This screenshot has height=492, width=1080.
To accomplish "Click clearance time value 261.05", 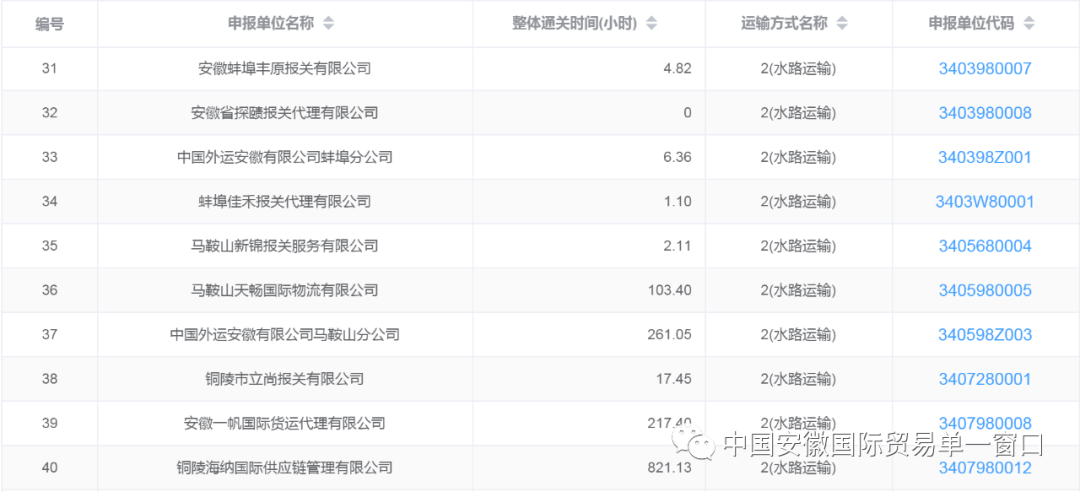I will point(669,335).
